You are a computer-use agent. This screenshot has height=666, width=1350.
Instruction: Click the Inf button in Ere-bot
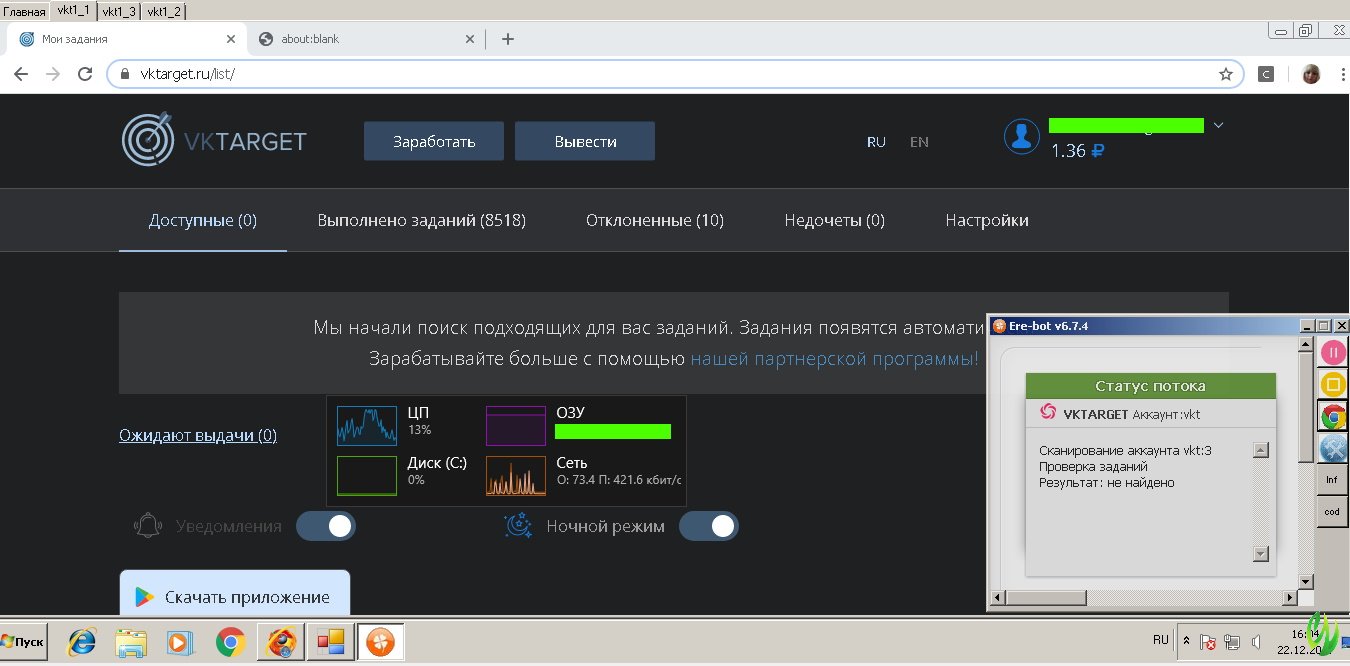pos(1332,480)
